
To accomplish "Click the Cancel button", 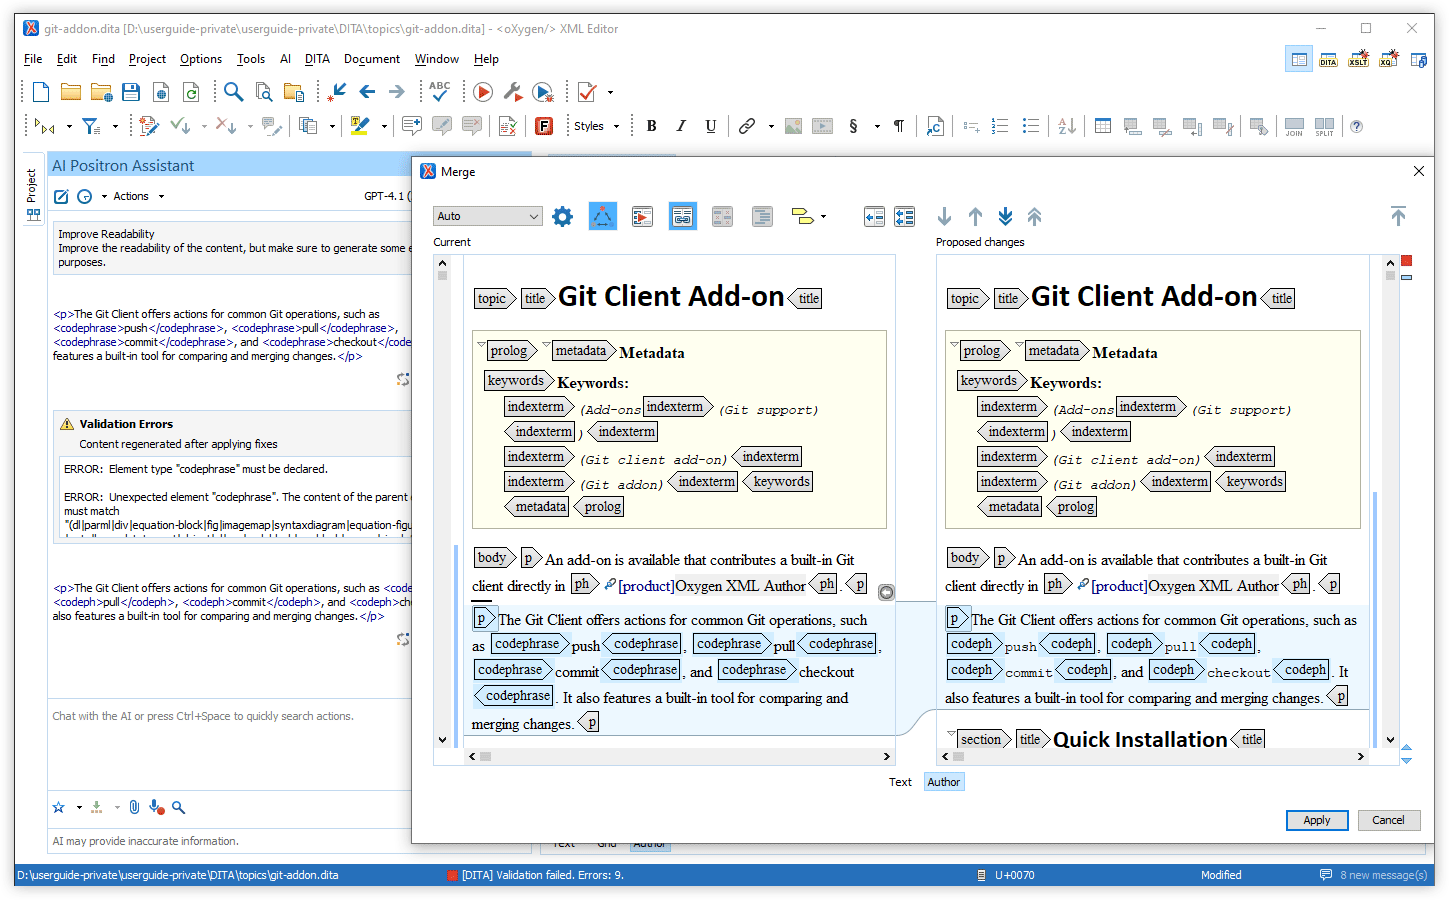I will 1388,820.
